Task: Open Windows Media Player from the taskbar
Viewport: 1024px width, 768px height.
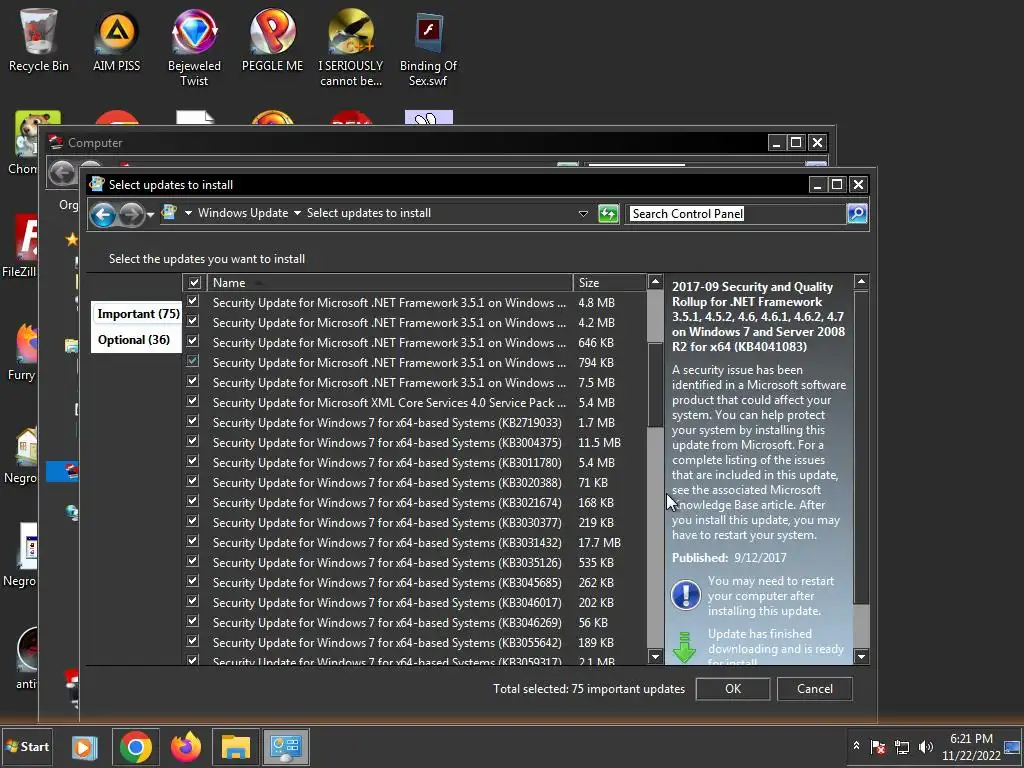Action: pos(84,747)
